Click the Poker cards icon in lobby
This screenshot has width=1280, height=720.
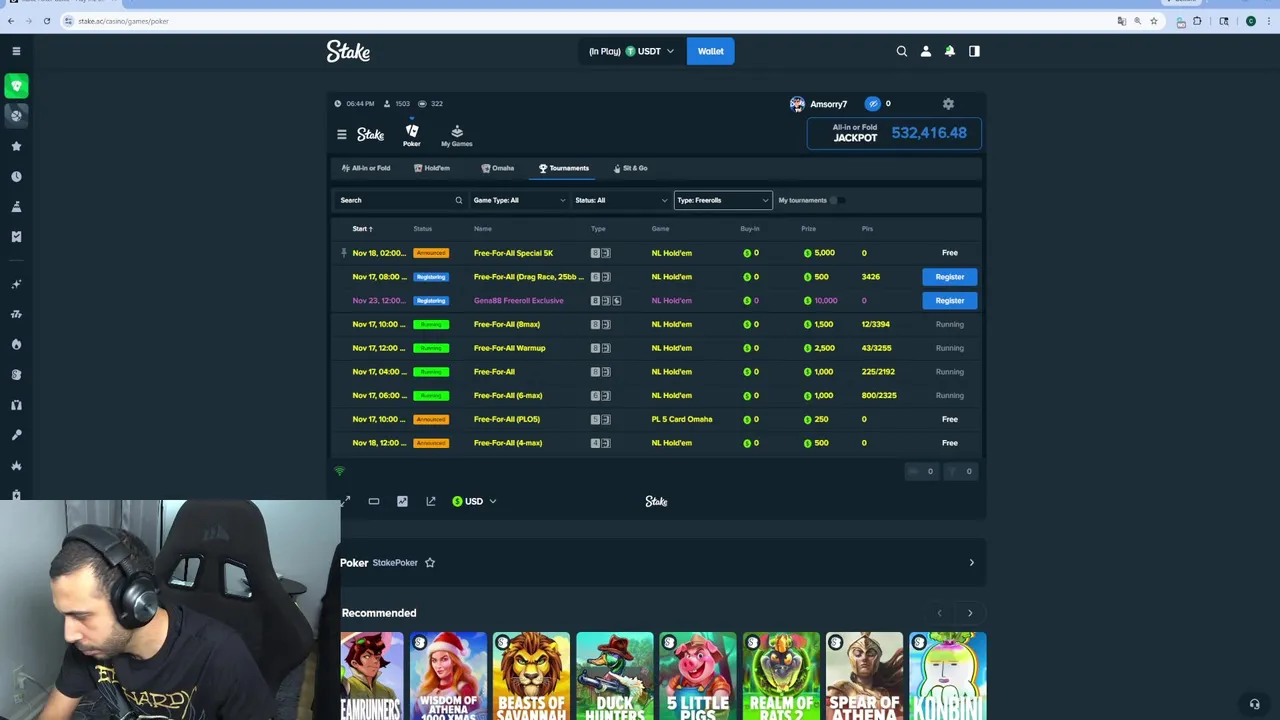point(412,135)
